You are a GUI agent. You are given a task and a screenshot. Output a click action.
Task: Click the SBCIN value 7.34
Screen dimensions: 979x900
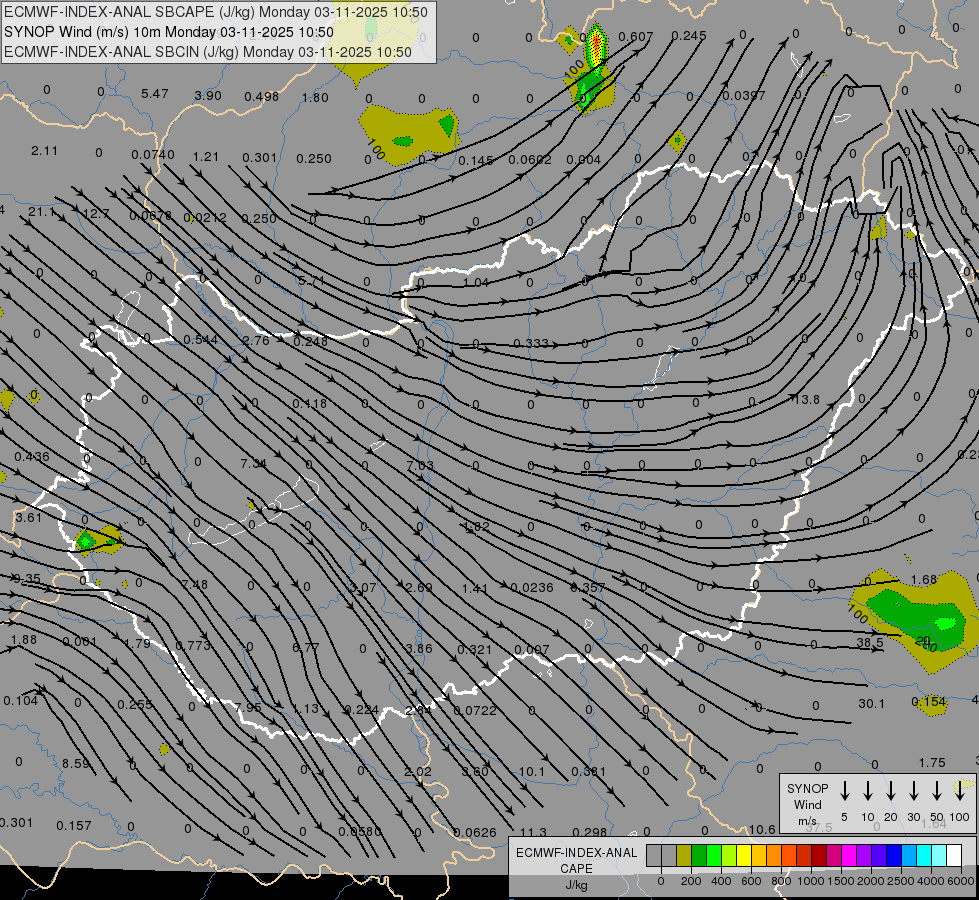click(254, 463)
